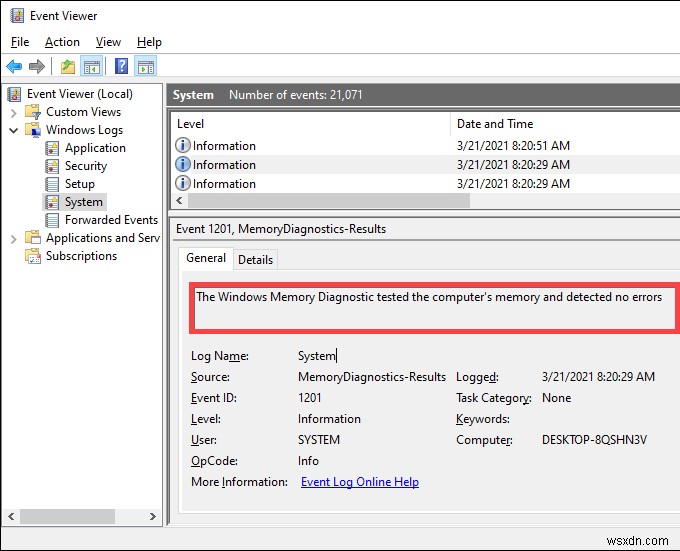Click the tree pane scroll-right arrow

pos(153,516)
